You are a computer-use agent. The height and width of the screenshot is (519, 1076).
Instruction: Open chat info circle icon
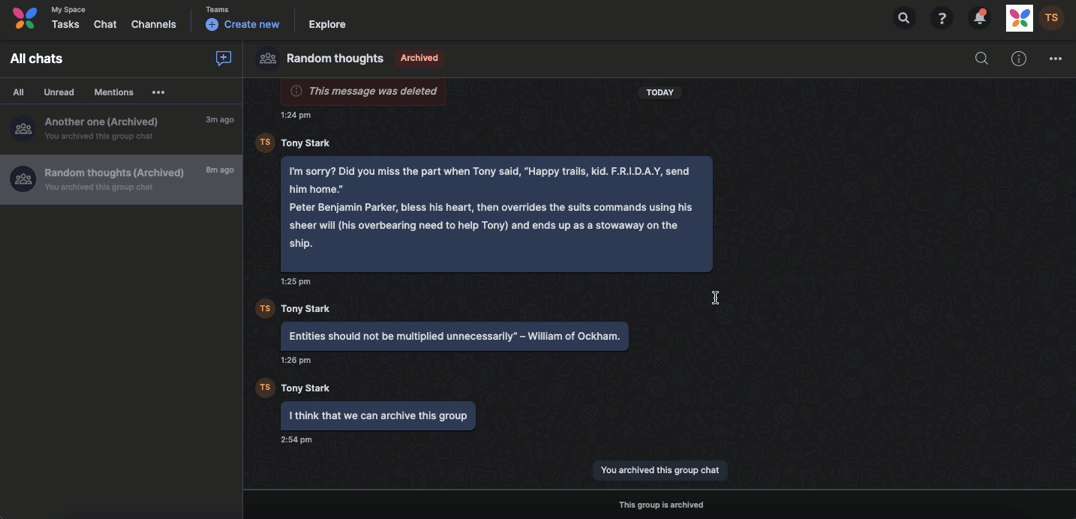pyautogui.click(x=1018, y=58)
